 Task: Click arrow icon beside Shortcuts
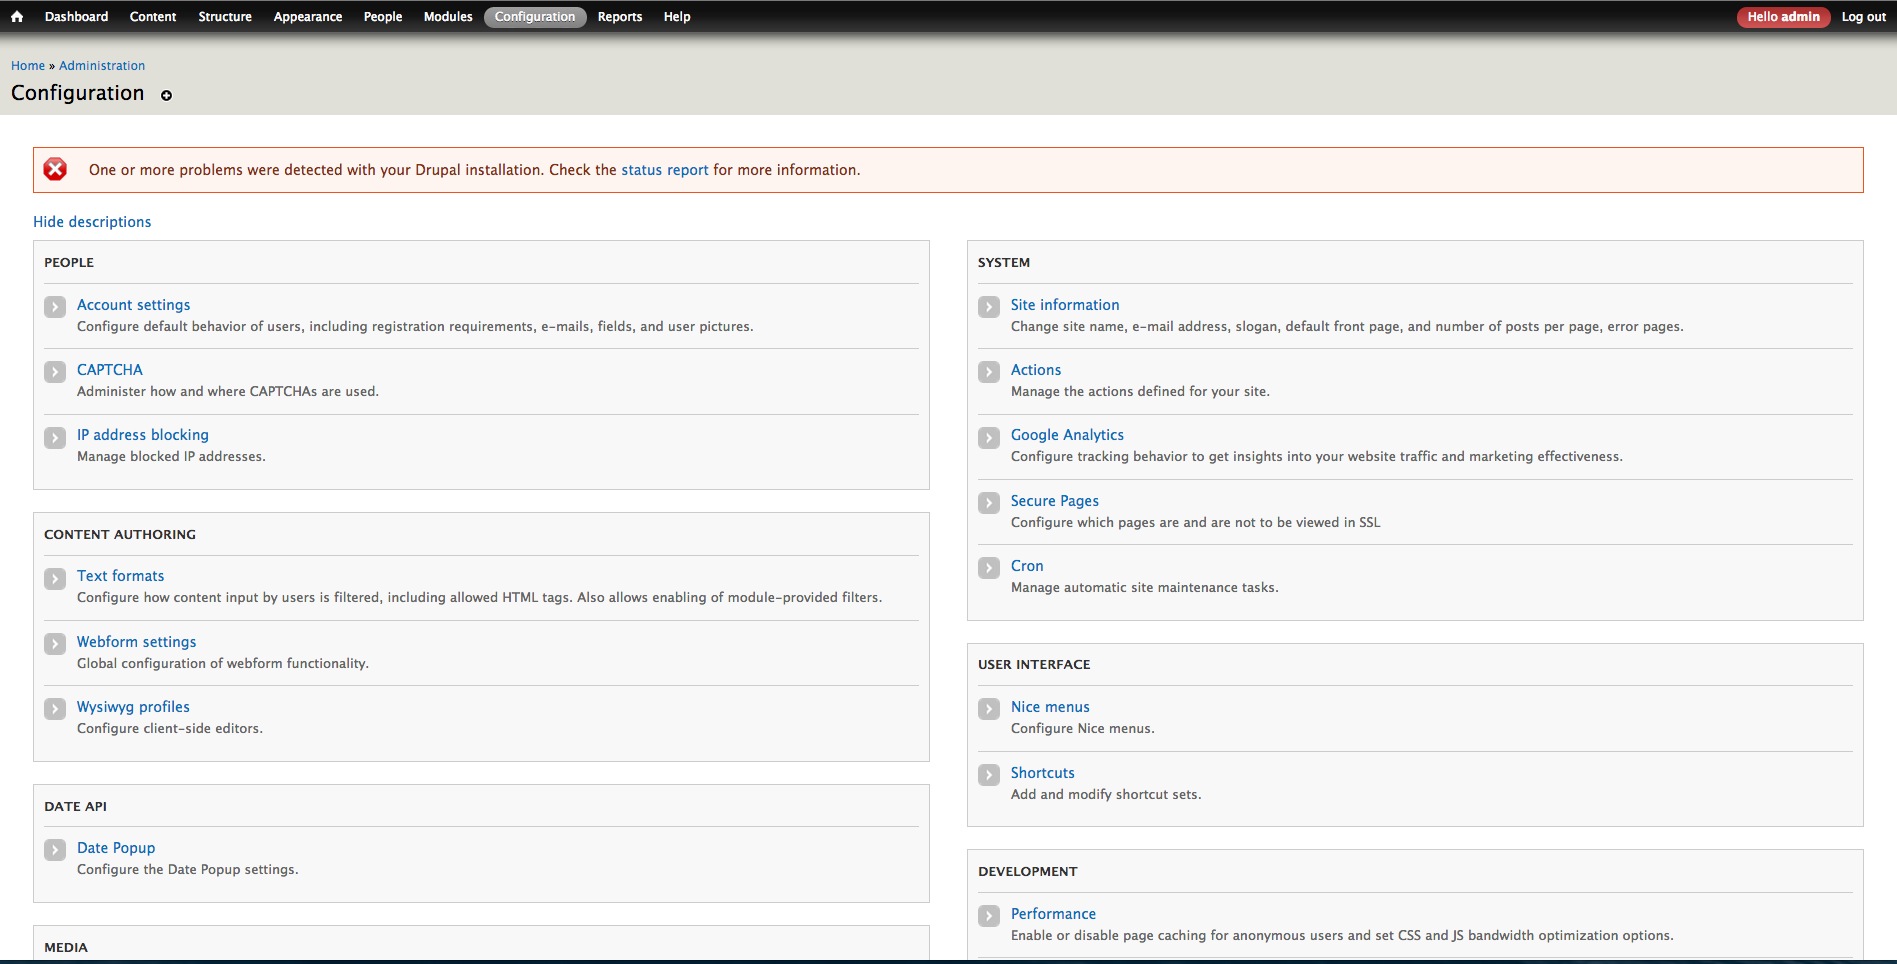pyautogui.click(x=989, y=774)
